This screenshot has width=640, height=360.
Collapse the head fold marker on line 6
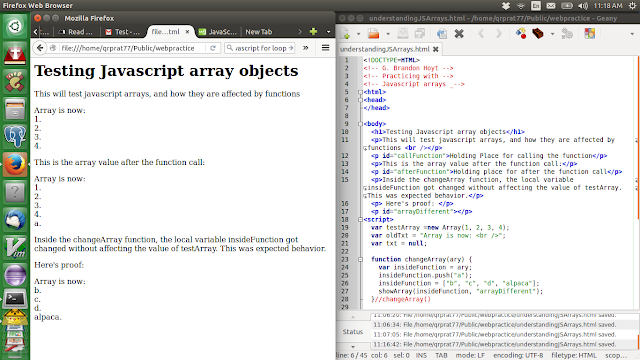point(360,100)
